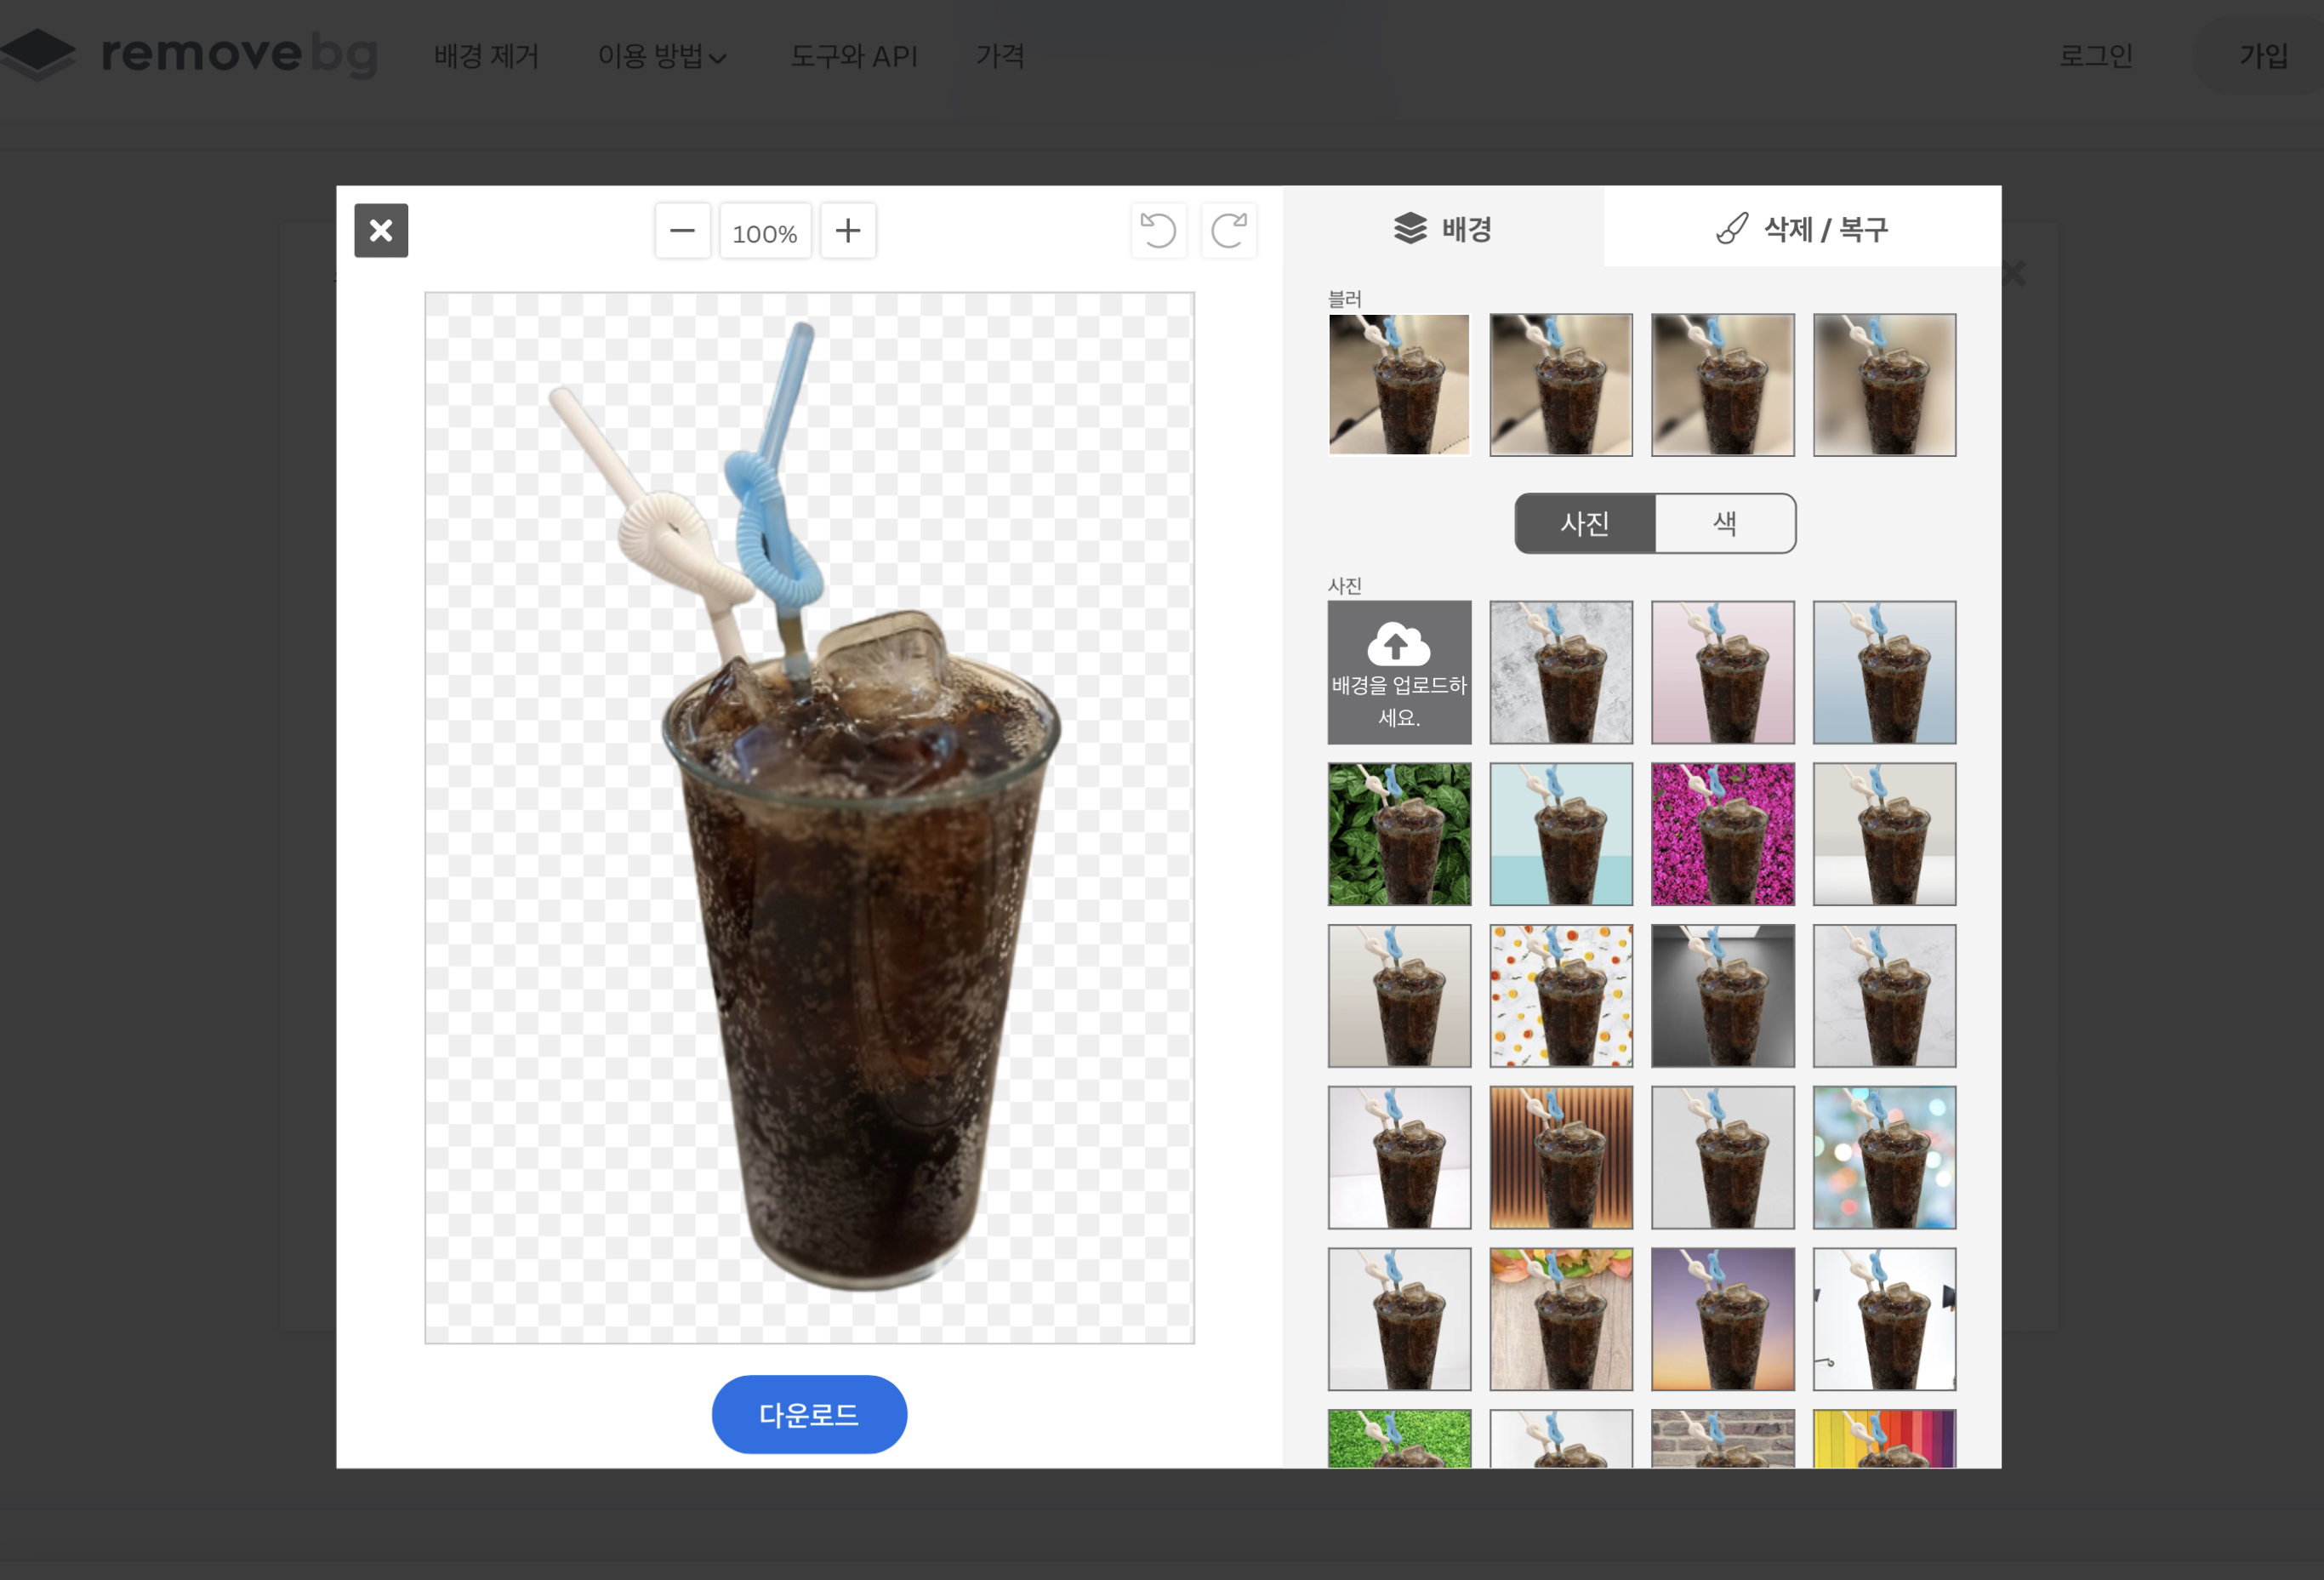The image size is (2324, 1580).
Task: Click the zoom in plus button
Action: pos(847,231)
